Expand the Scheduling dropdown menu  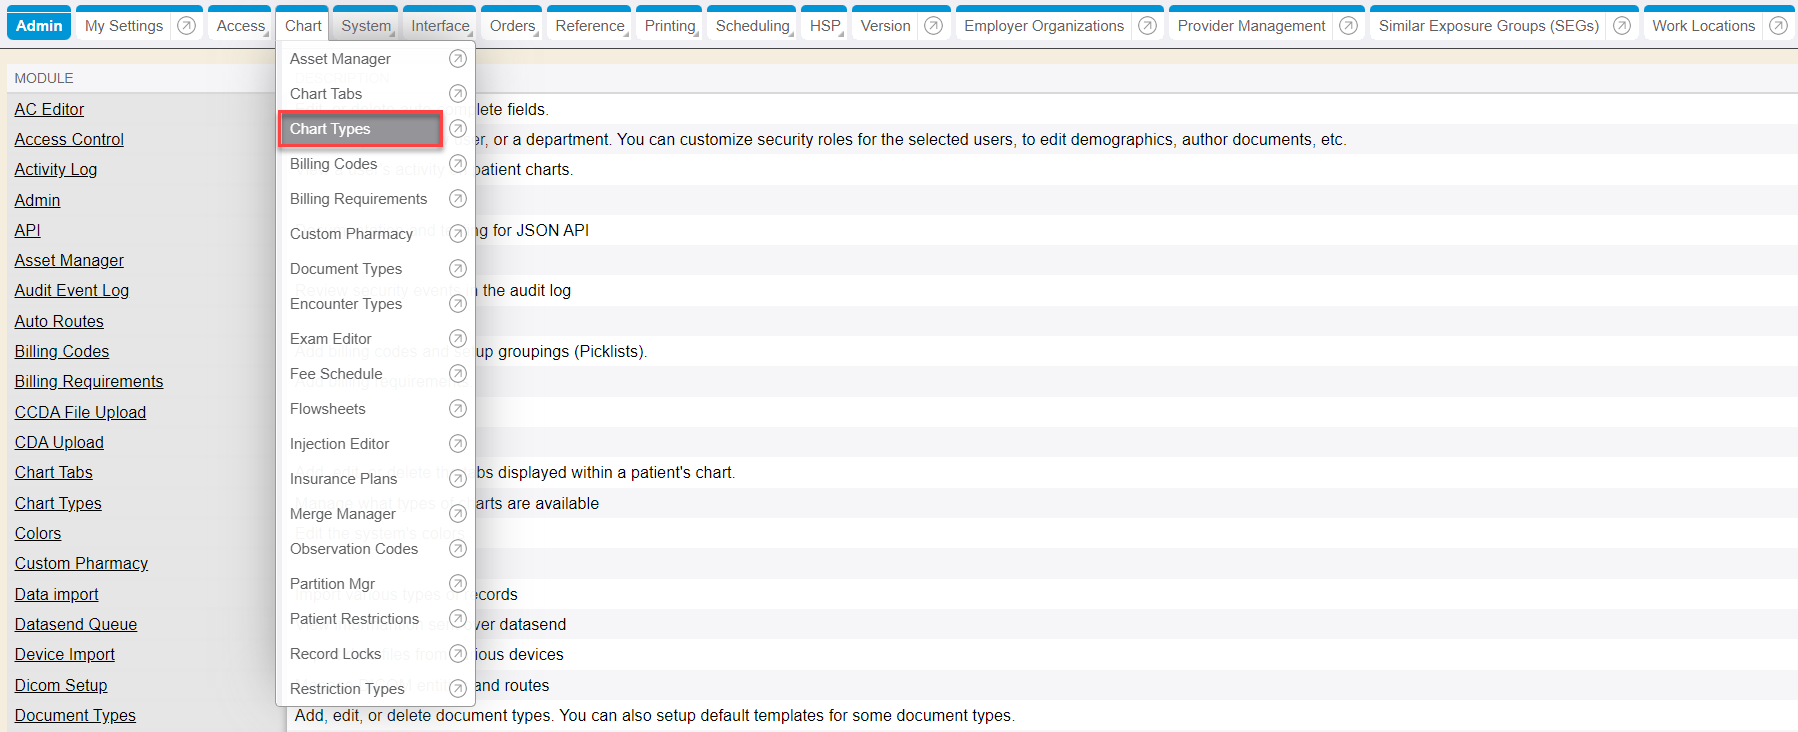click(x=753, y=26)
